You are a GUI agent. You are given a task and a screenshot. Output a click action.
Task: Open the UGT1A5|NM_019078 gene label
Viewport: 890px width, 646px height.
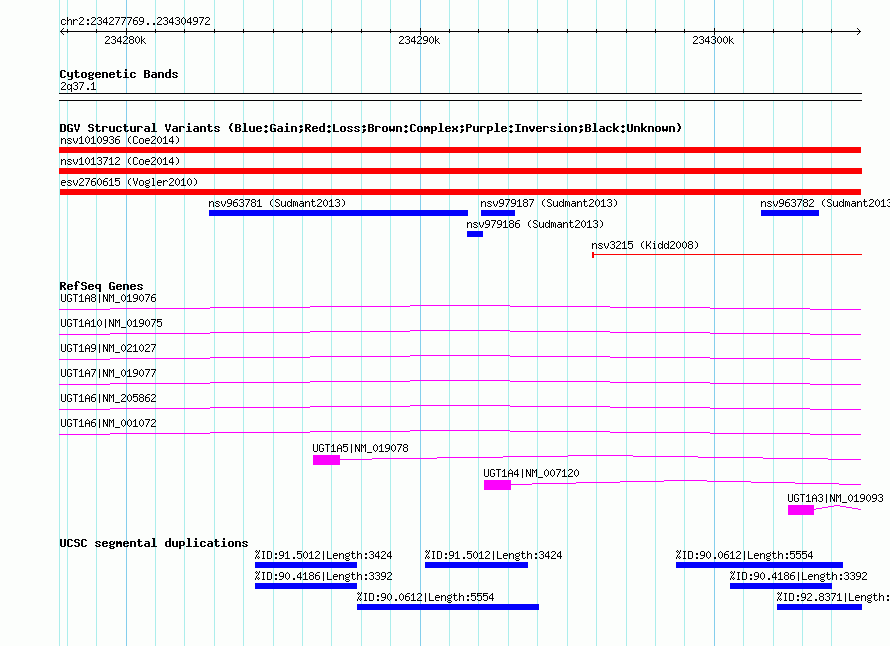tap(360, 448)
